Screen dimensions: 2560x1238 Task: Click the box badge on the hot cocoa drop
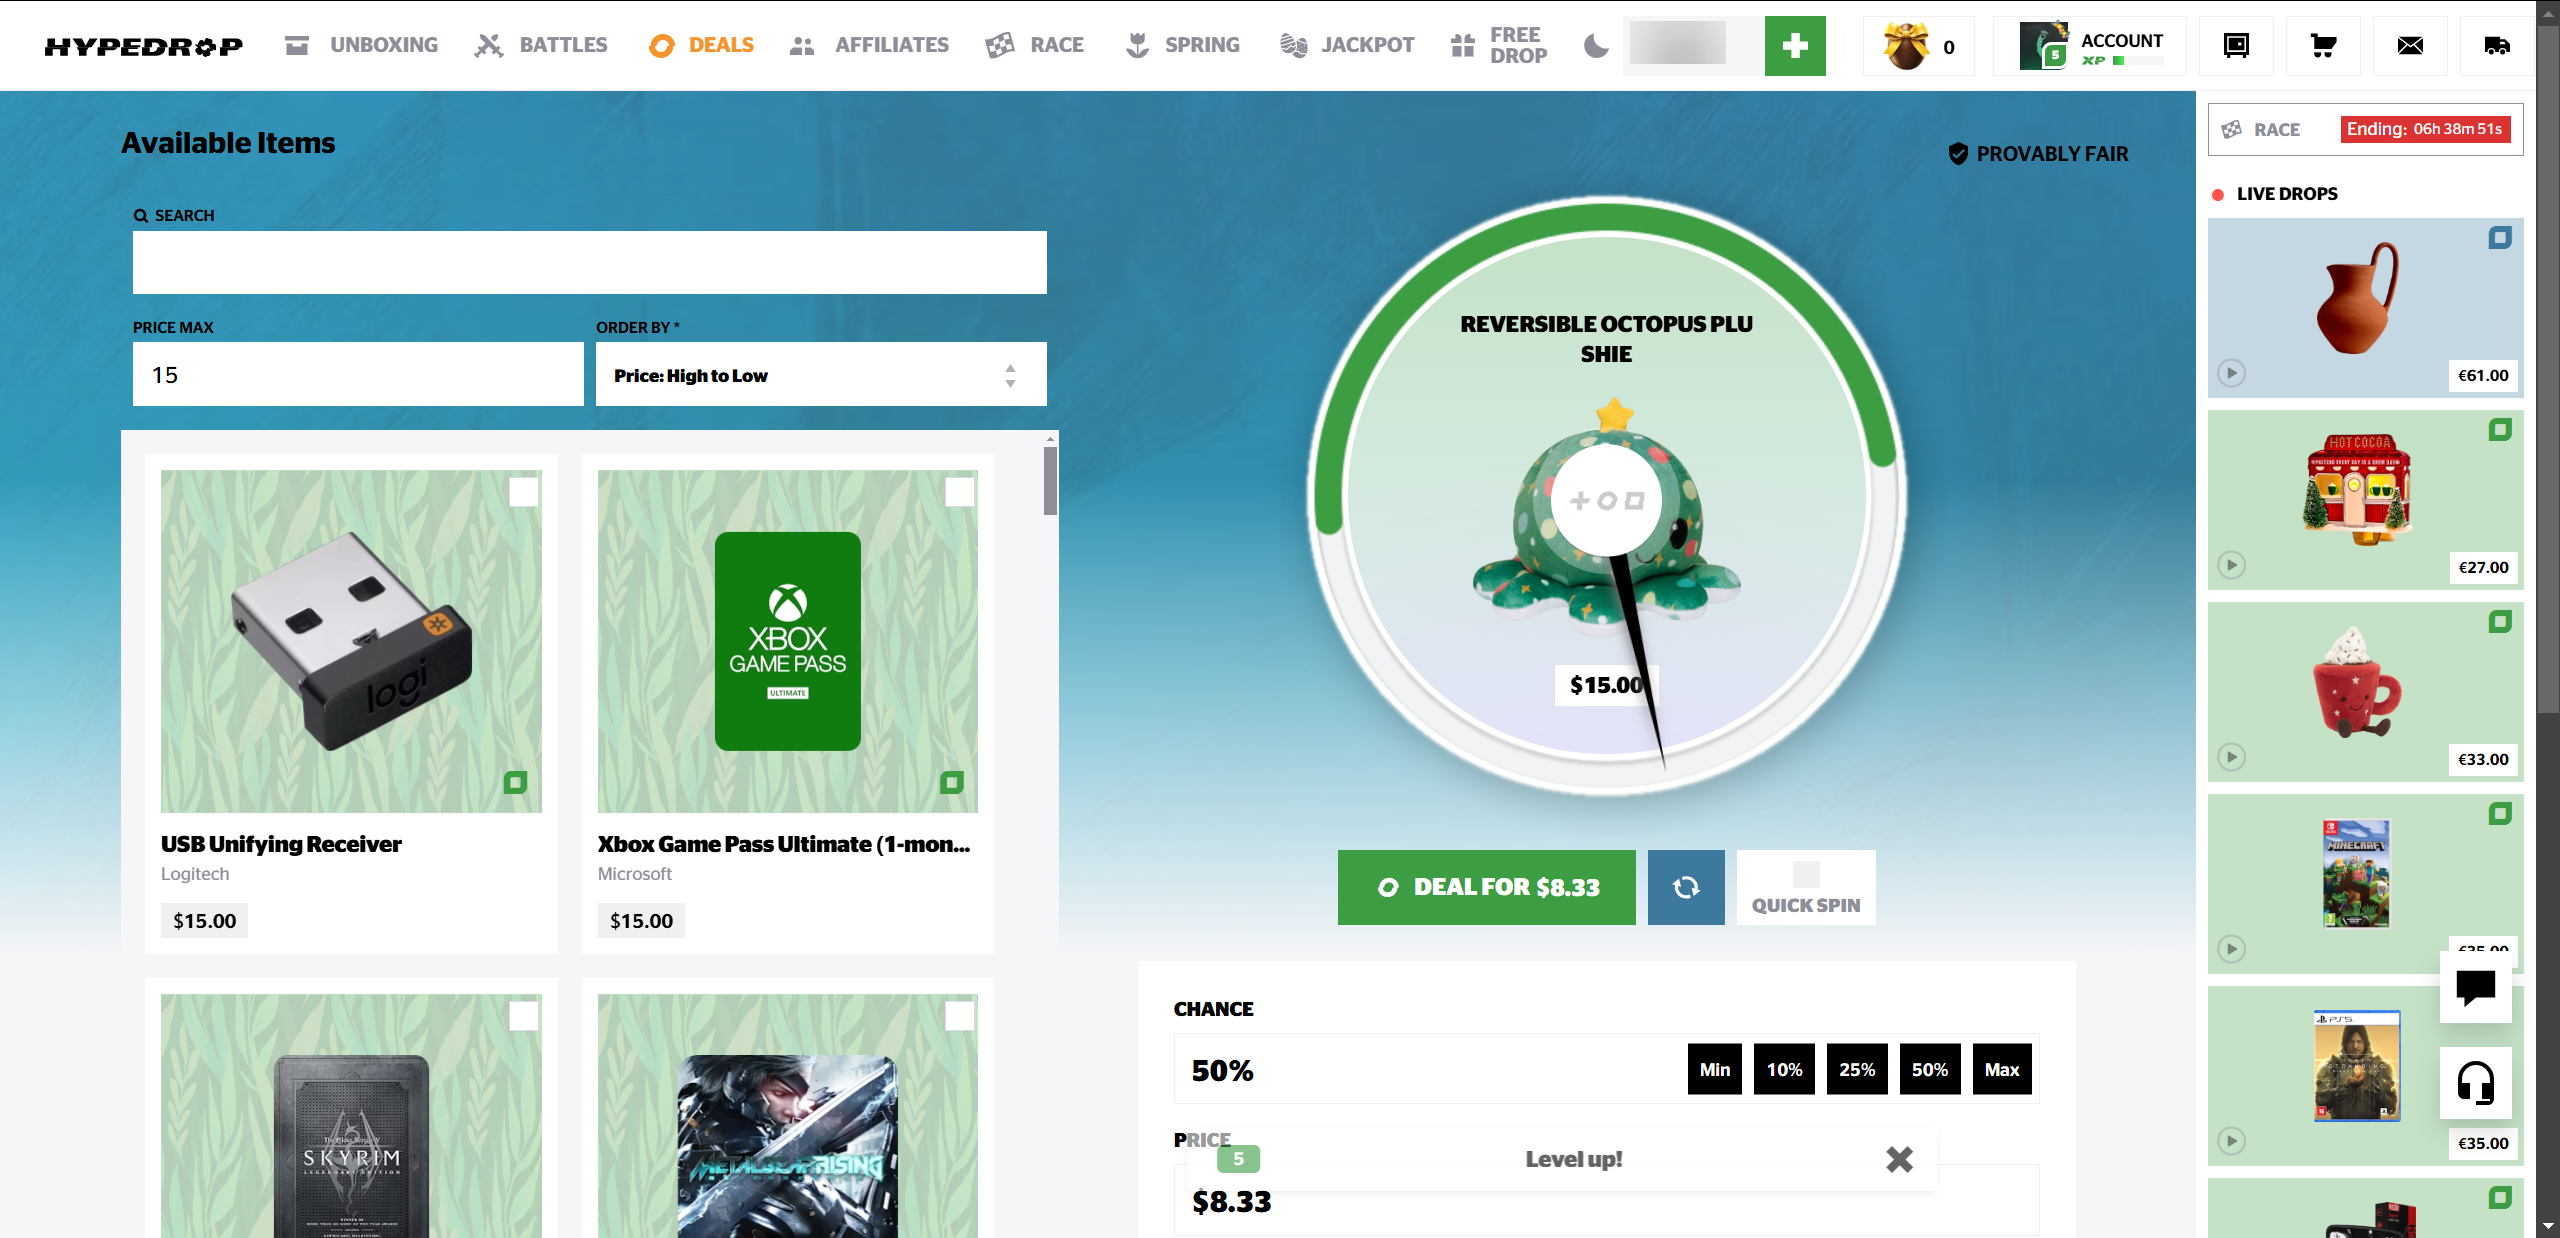2500,430
